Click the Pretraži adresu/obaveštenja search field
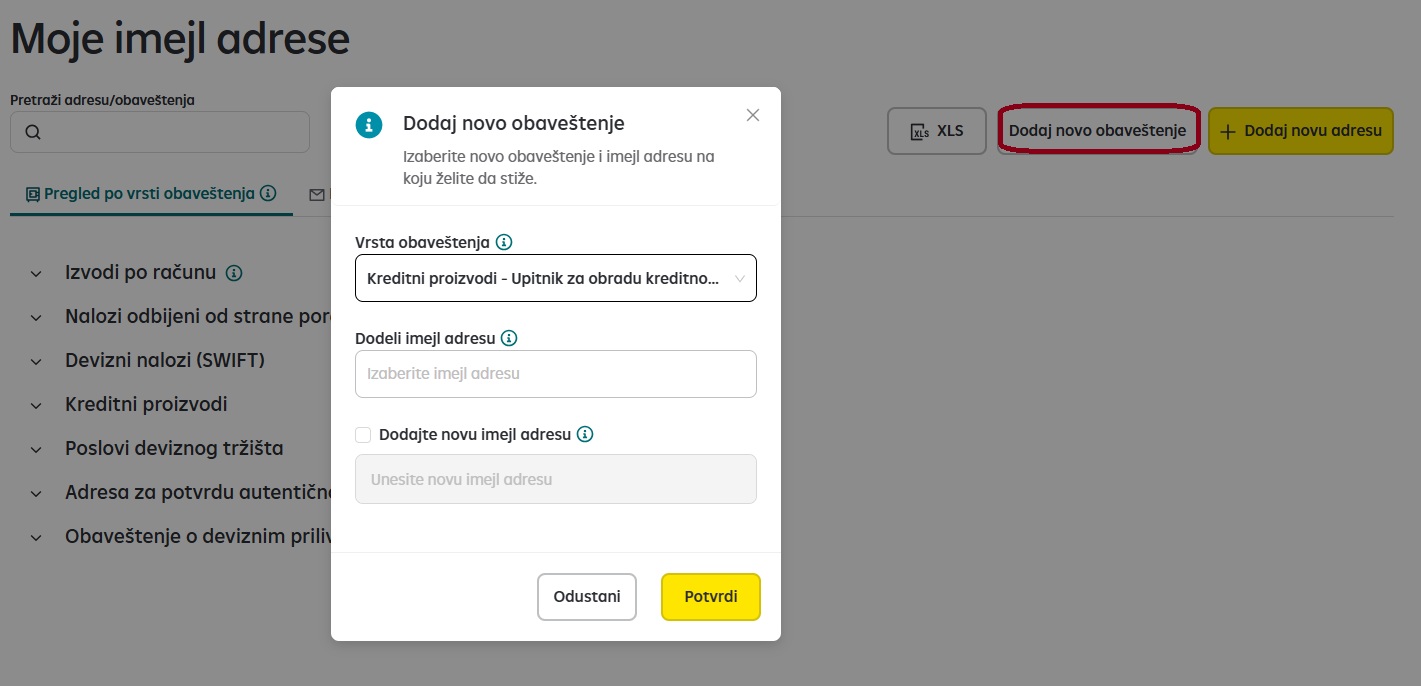Image resolution: width=1421 pixels, height=686 pixels. coord(160,132)
